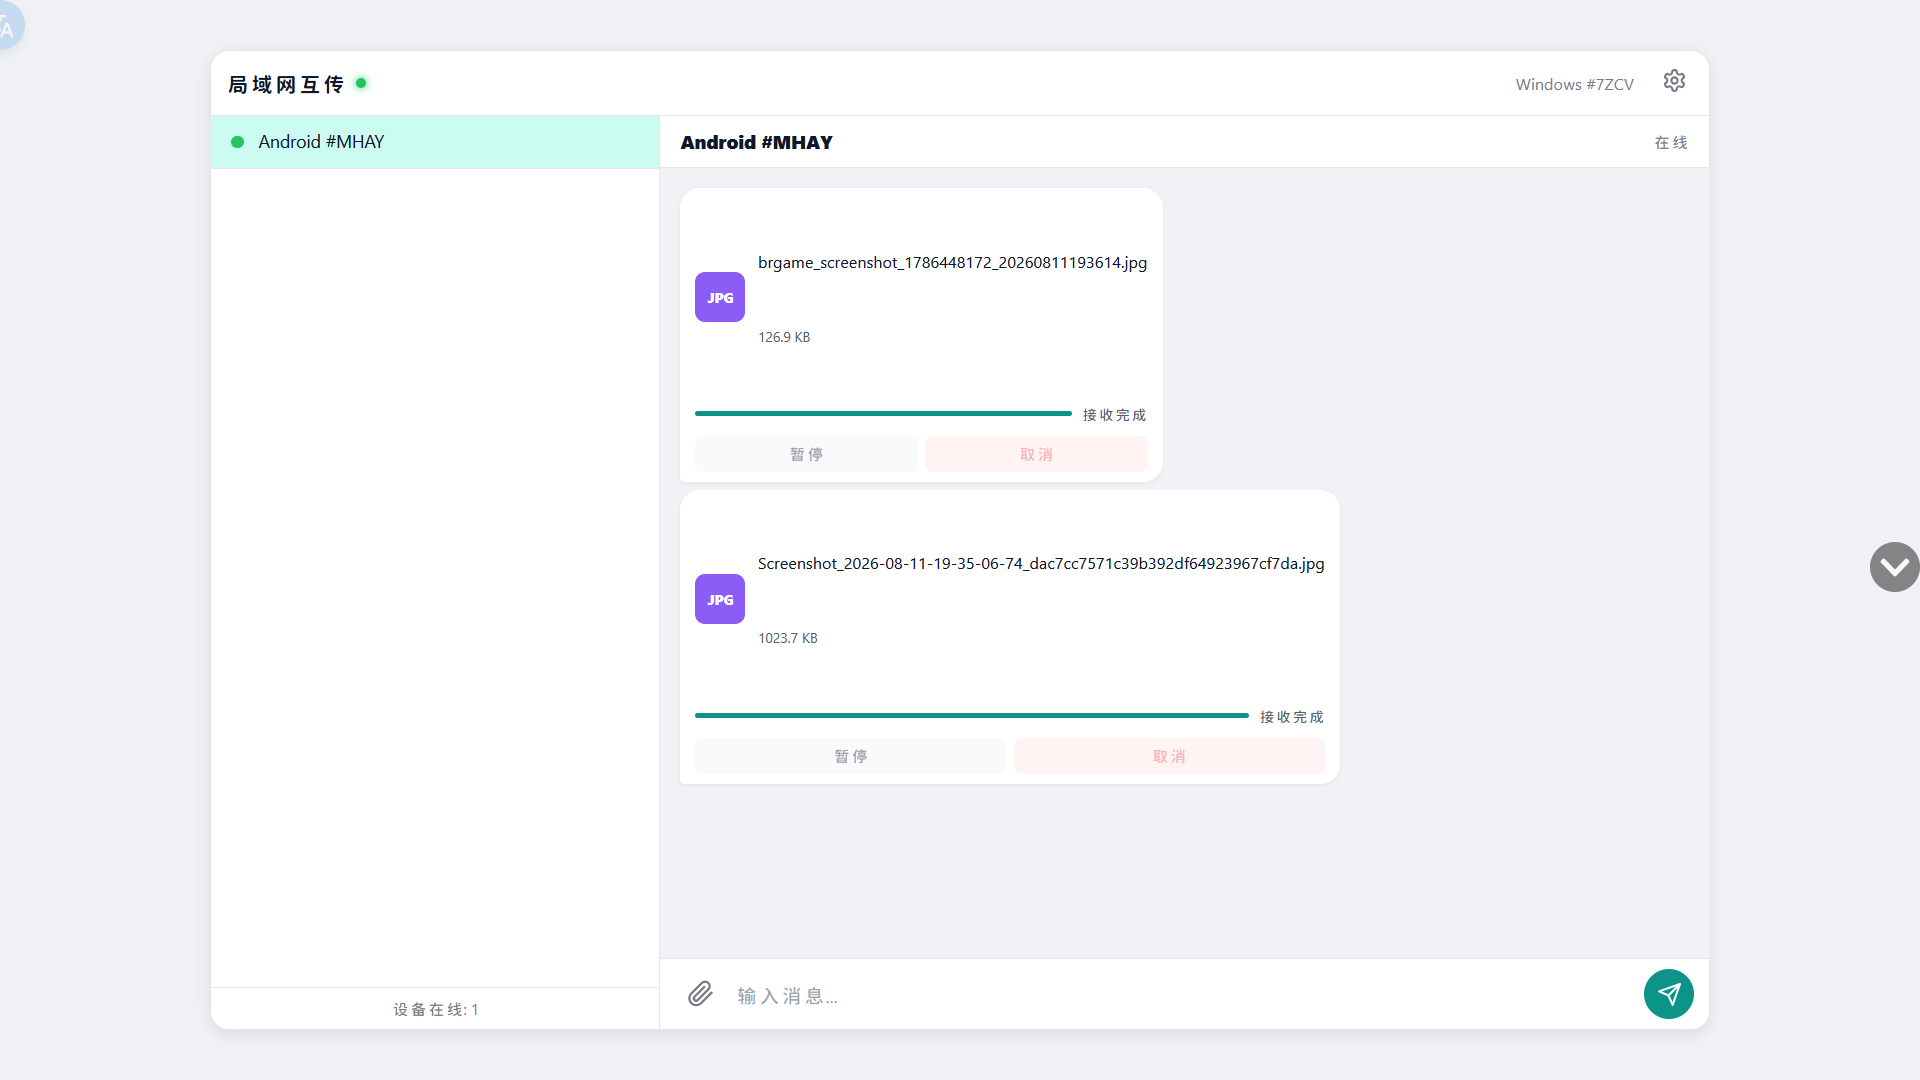1920x1080 pixels.
Task: Click the 在线 status label in header
Action: tap(1670, 142)
